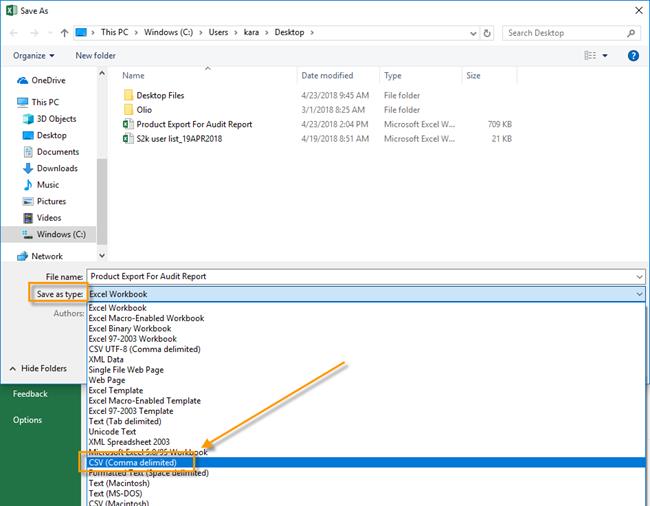650x506 pixels.
Task: Open 3D Objects in the sidebar
Action: click(x=56, y=119)
